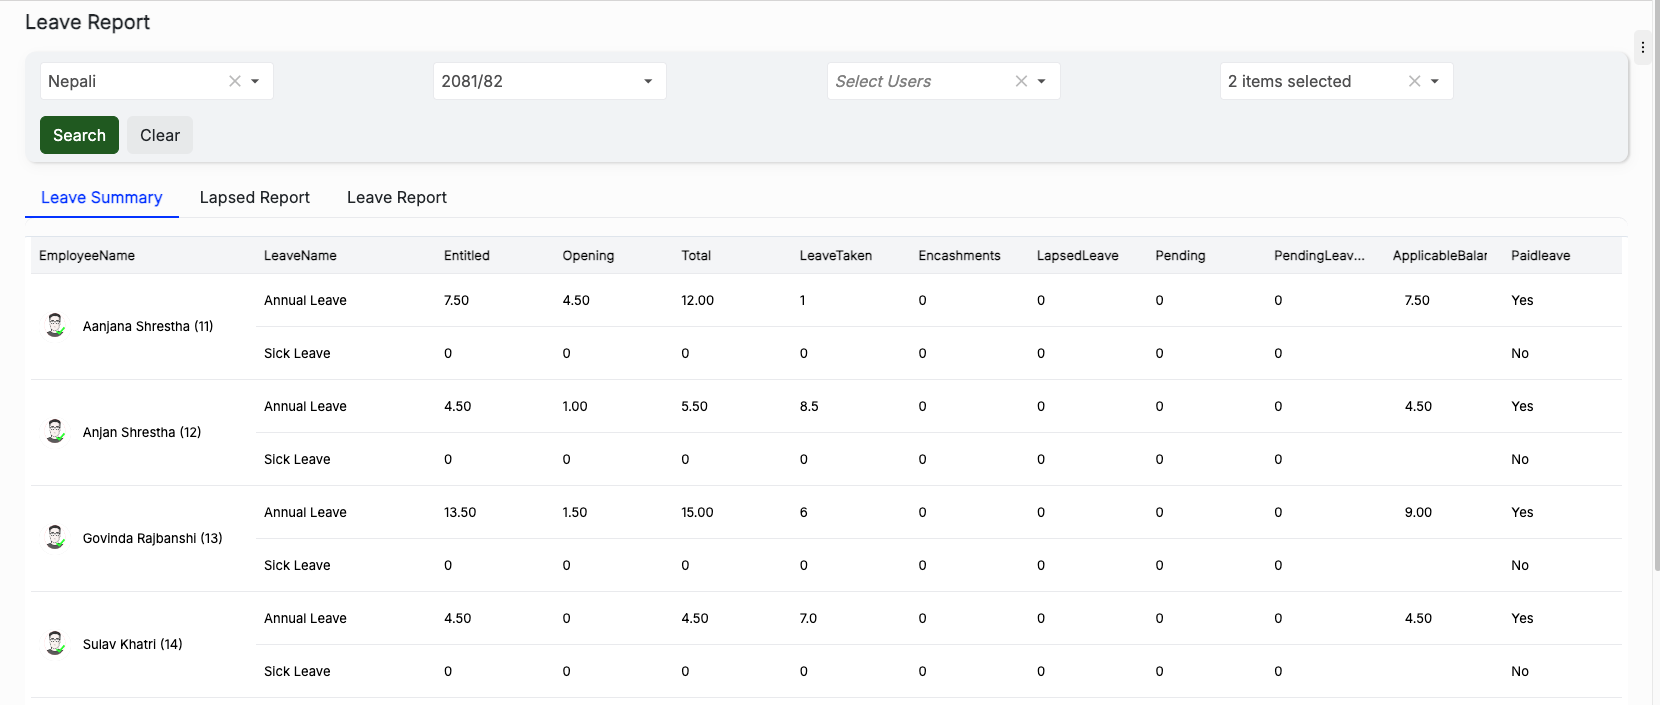
Task: Click the truncated PendingLeav... column header
Action: pyautogui.click(x=1319, y=256)
